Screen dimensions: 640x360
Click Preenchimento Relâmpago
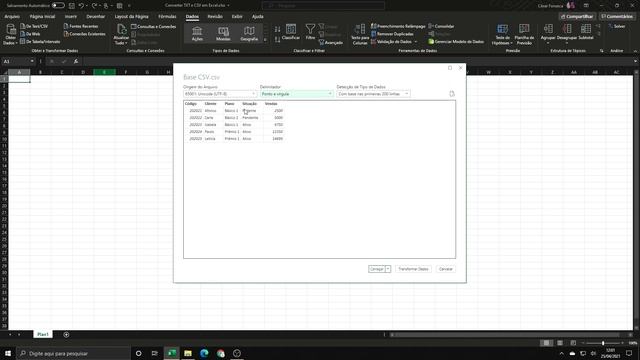coord(398,26)
